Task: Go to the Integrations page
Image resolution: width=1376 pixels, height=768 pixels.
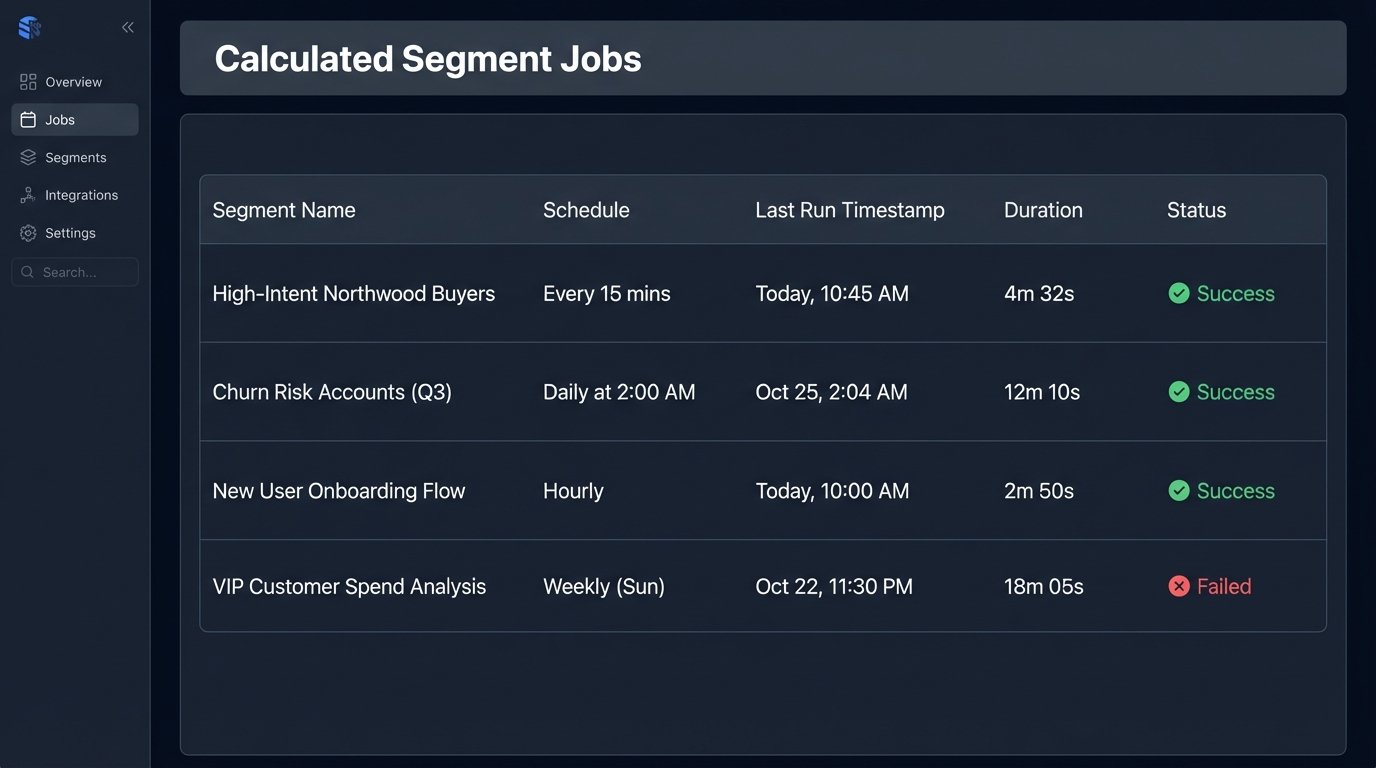Action: click(81, 196)
